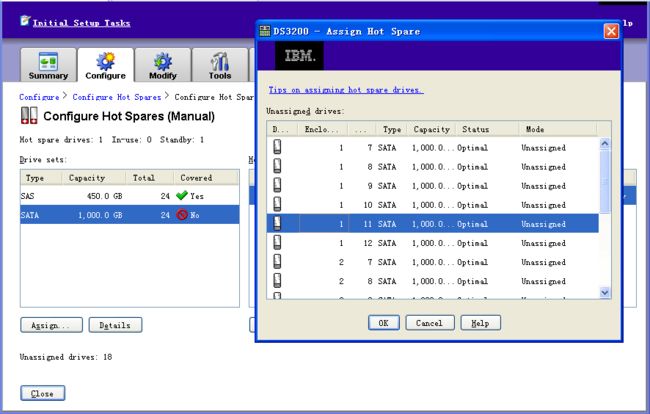The image size is (650, 414).
Task: Click scroll down arrow of unassigned drives list
Action: point(604,293)
